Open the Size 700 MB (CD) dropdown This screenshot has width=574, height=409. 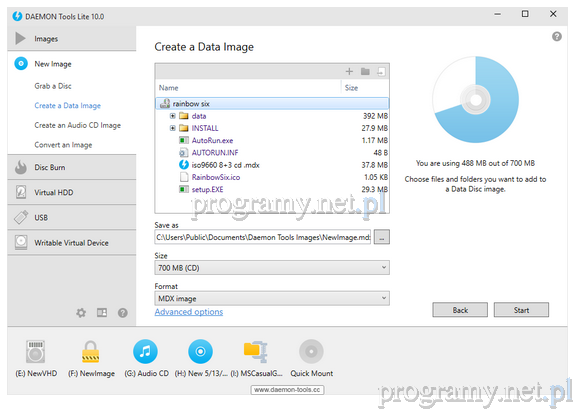(272, 268)
